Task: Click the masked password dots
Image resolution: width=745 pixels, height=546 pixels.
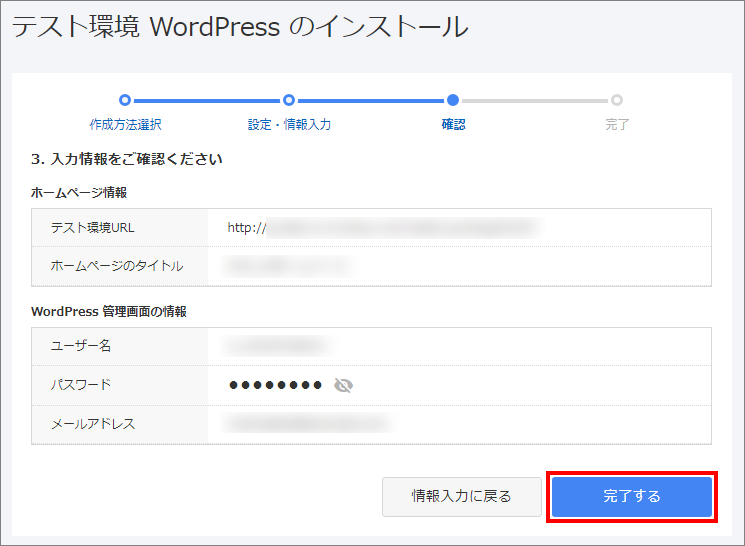Action: pos(276,385)
